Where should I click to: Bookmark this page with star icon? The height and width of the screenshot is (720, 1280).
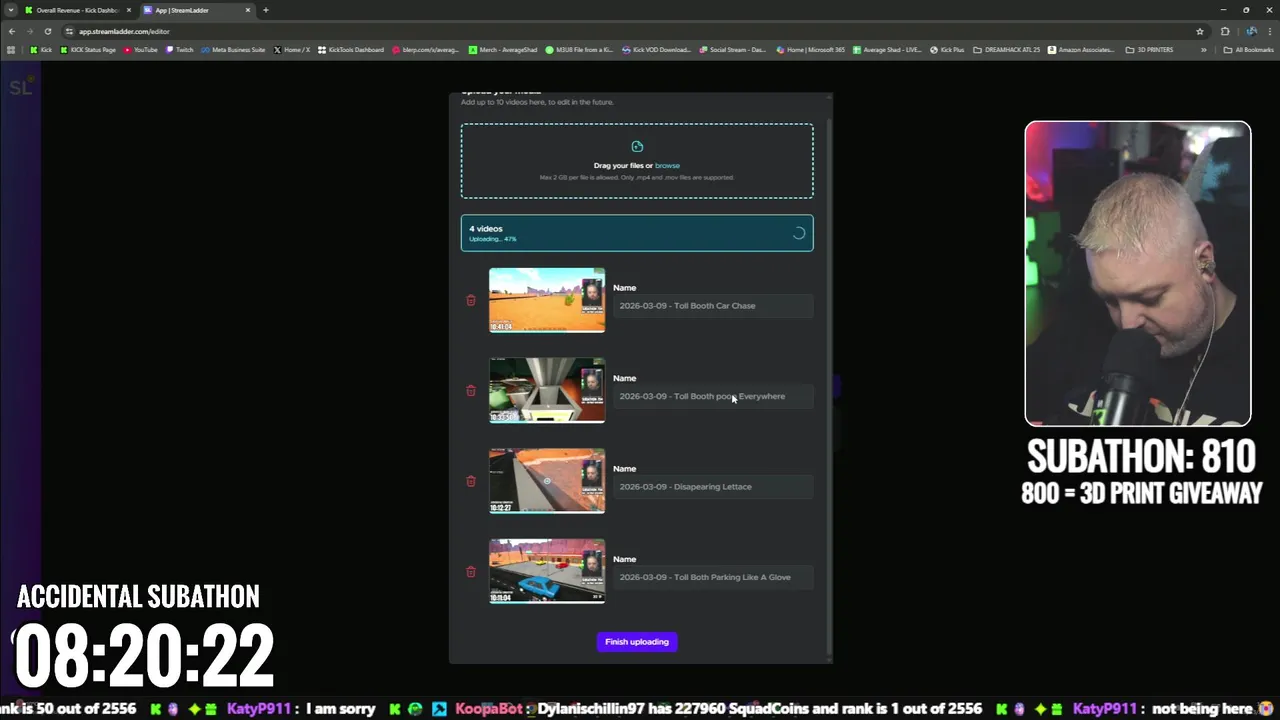pos(1200,31)
